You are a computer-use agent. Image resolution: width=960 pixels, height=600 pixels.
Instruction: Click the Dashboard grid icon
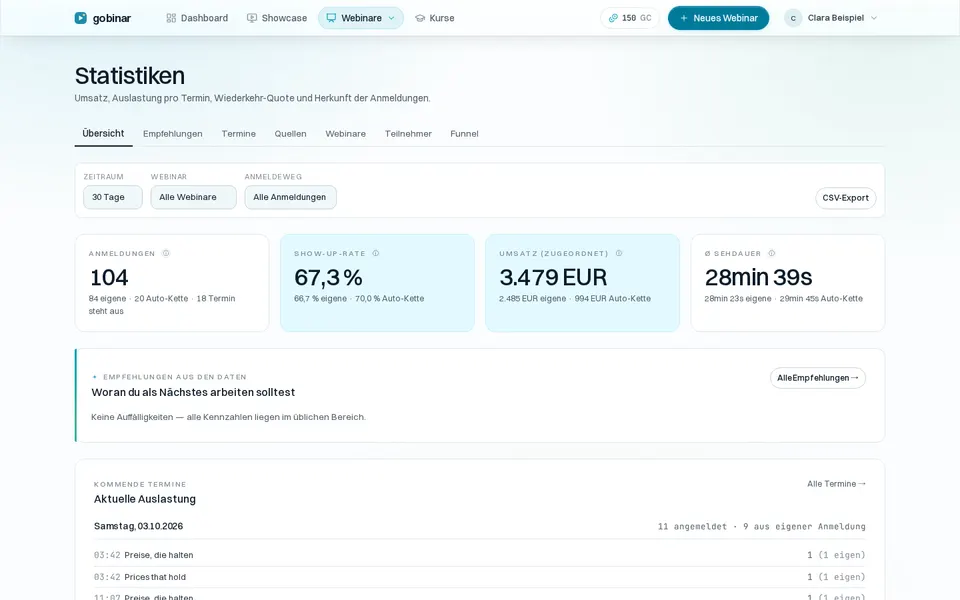(x=171, y=18)
